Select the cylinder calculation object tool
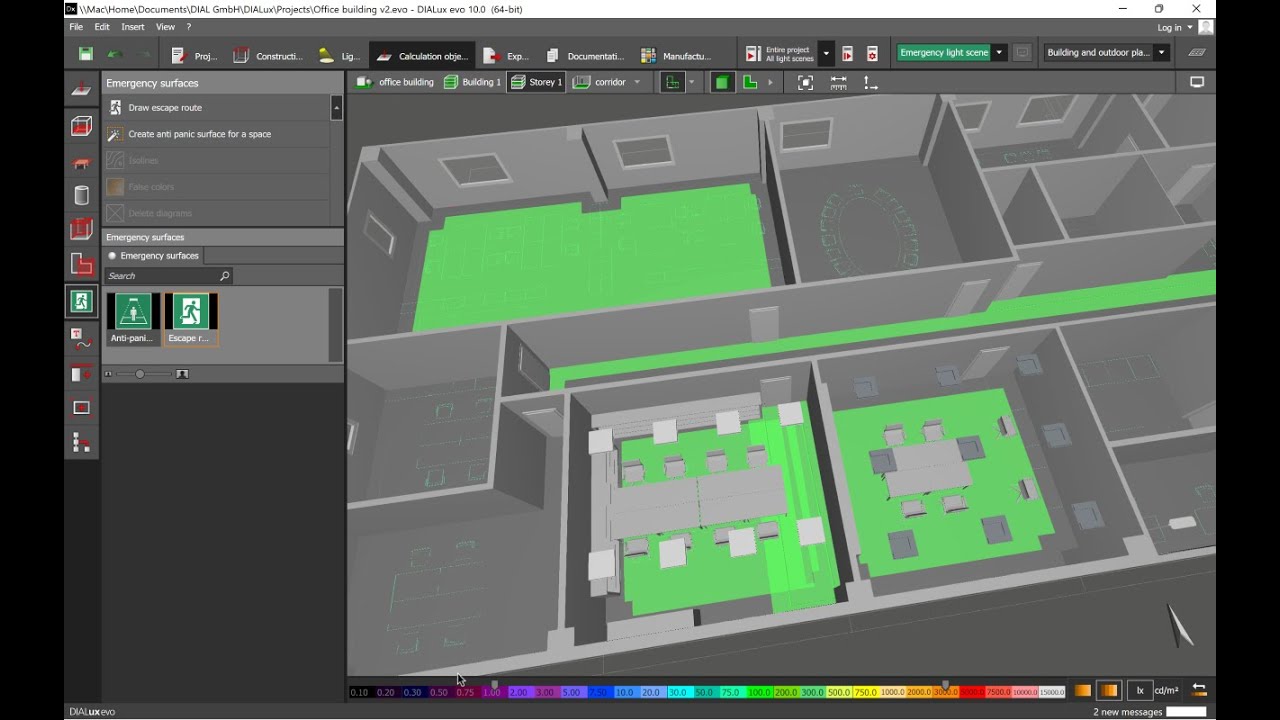This screenshot has height=720, width=1280. (81, 195)
